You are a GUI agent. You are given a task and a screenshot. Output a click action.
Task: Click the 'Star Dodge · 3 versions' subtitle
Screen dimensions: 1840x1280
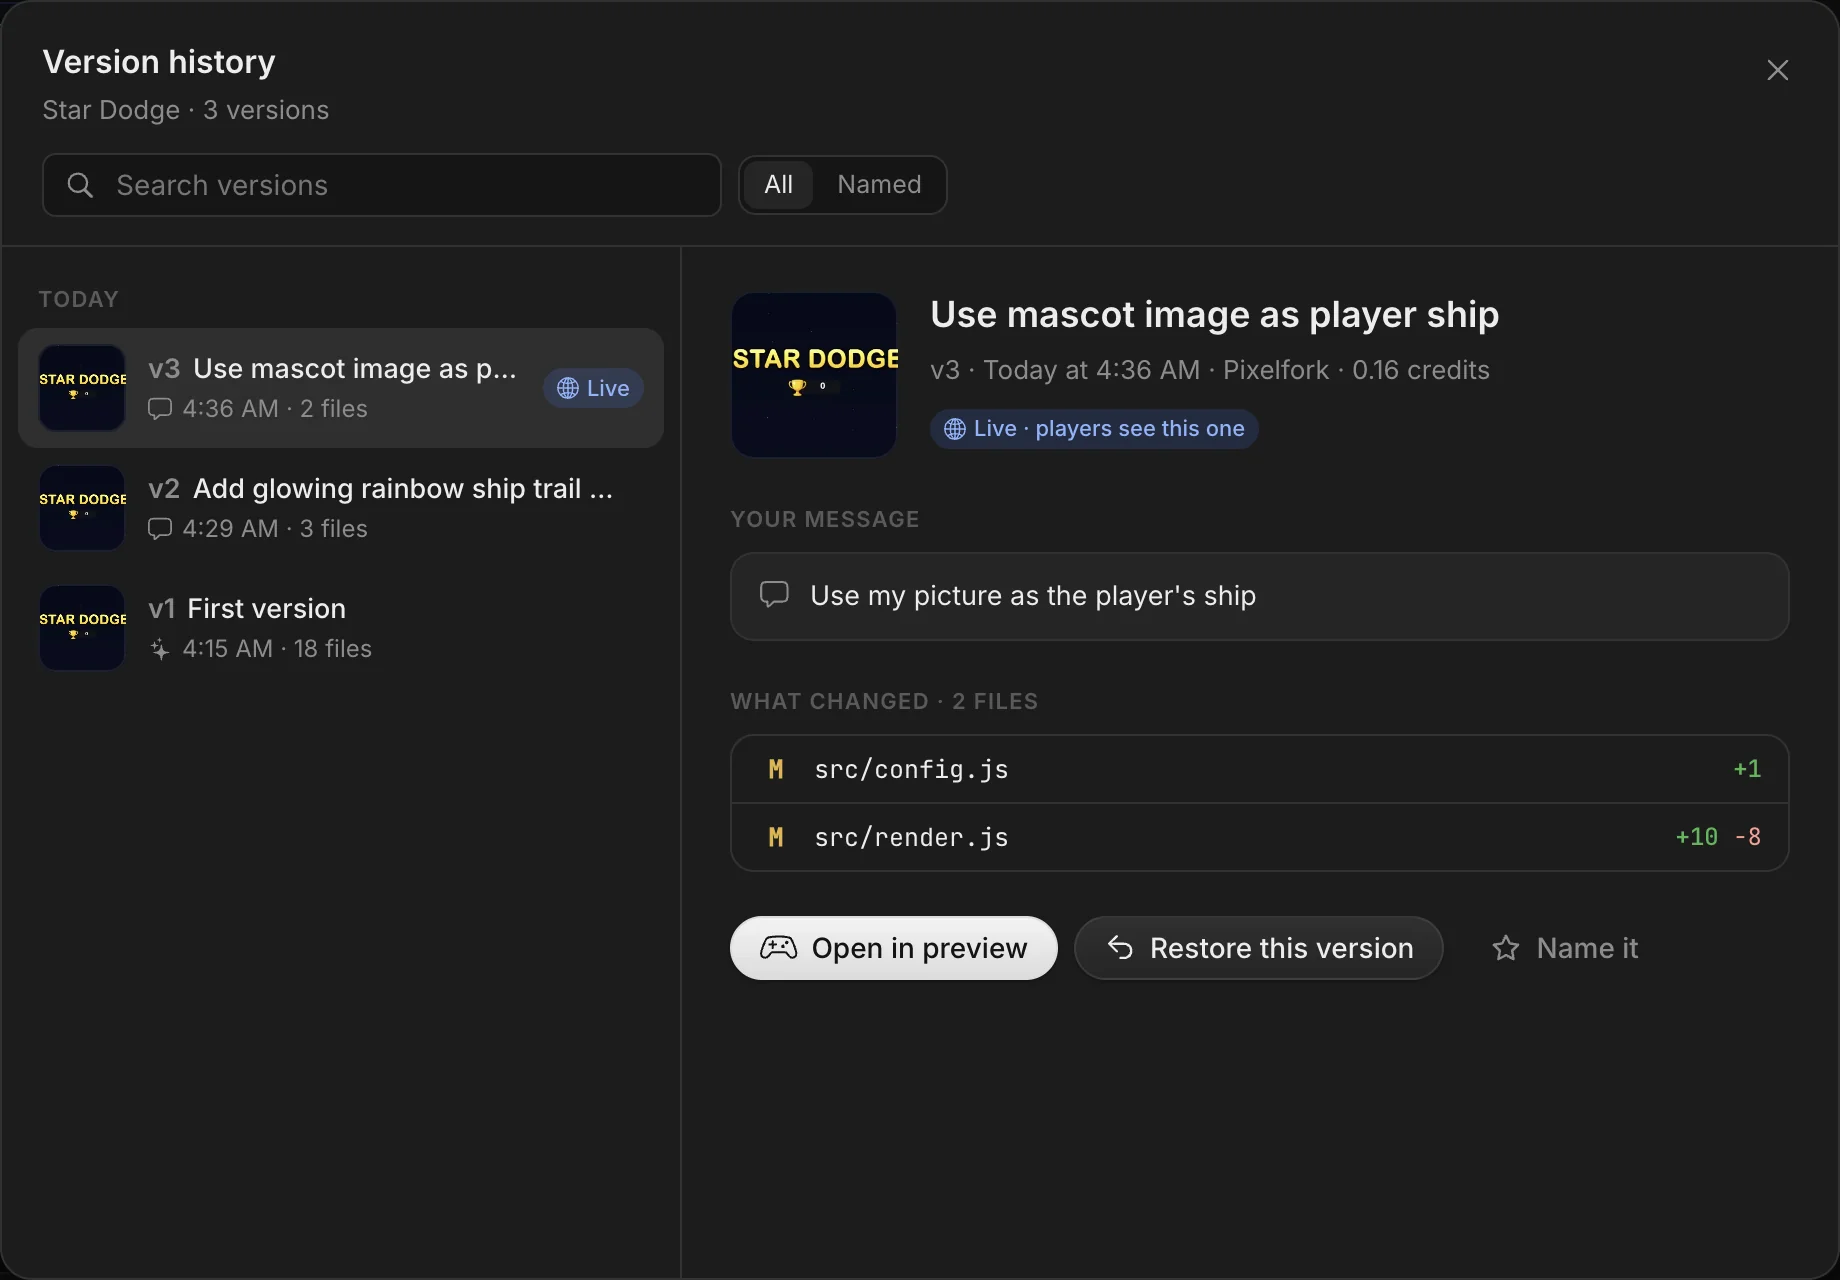pyautogui.click(x=186, y=110)
